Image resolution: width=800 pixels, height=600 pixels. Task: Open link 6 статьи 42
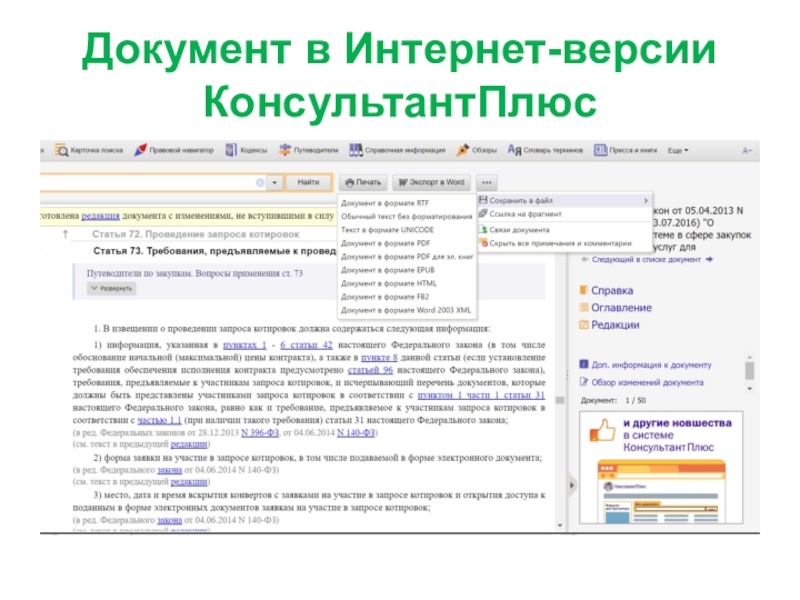tap(306, 345)
